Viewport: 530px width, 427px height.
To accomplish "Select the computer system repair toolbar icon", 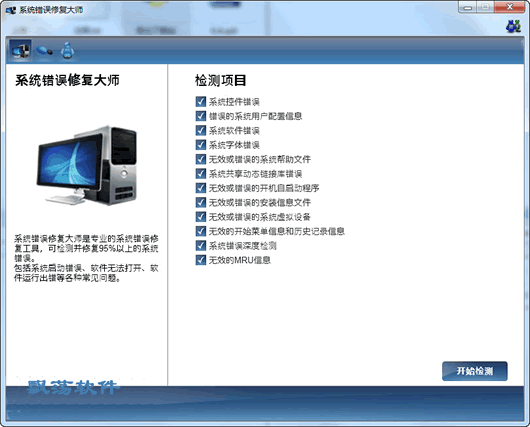I will (20, 51).
